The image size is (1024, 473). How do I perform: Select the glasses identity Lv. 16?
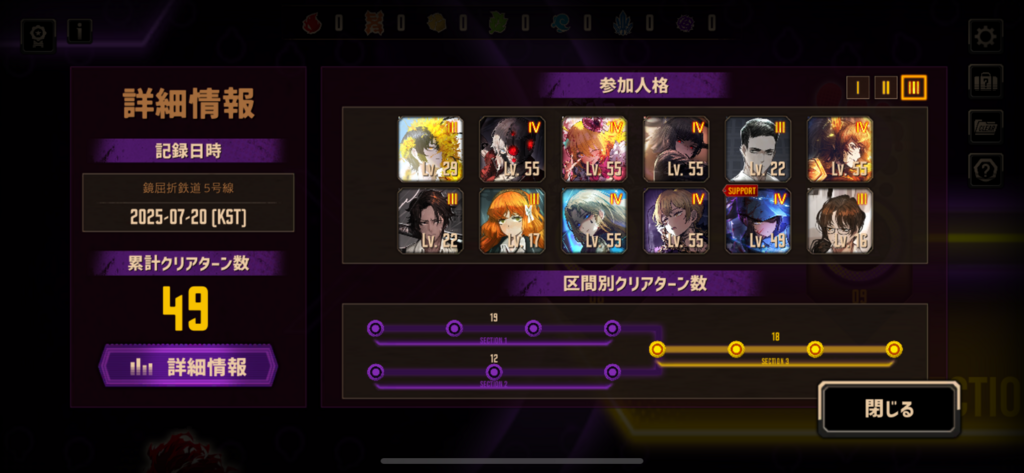coord(839,221)
